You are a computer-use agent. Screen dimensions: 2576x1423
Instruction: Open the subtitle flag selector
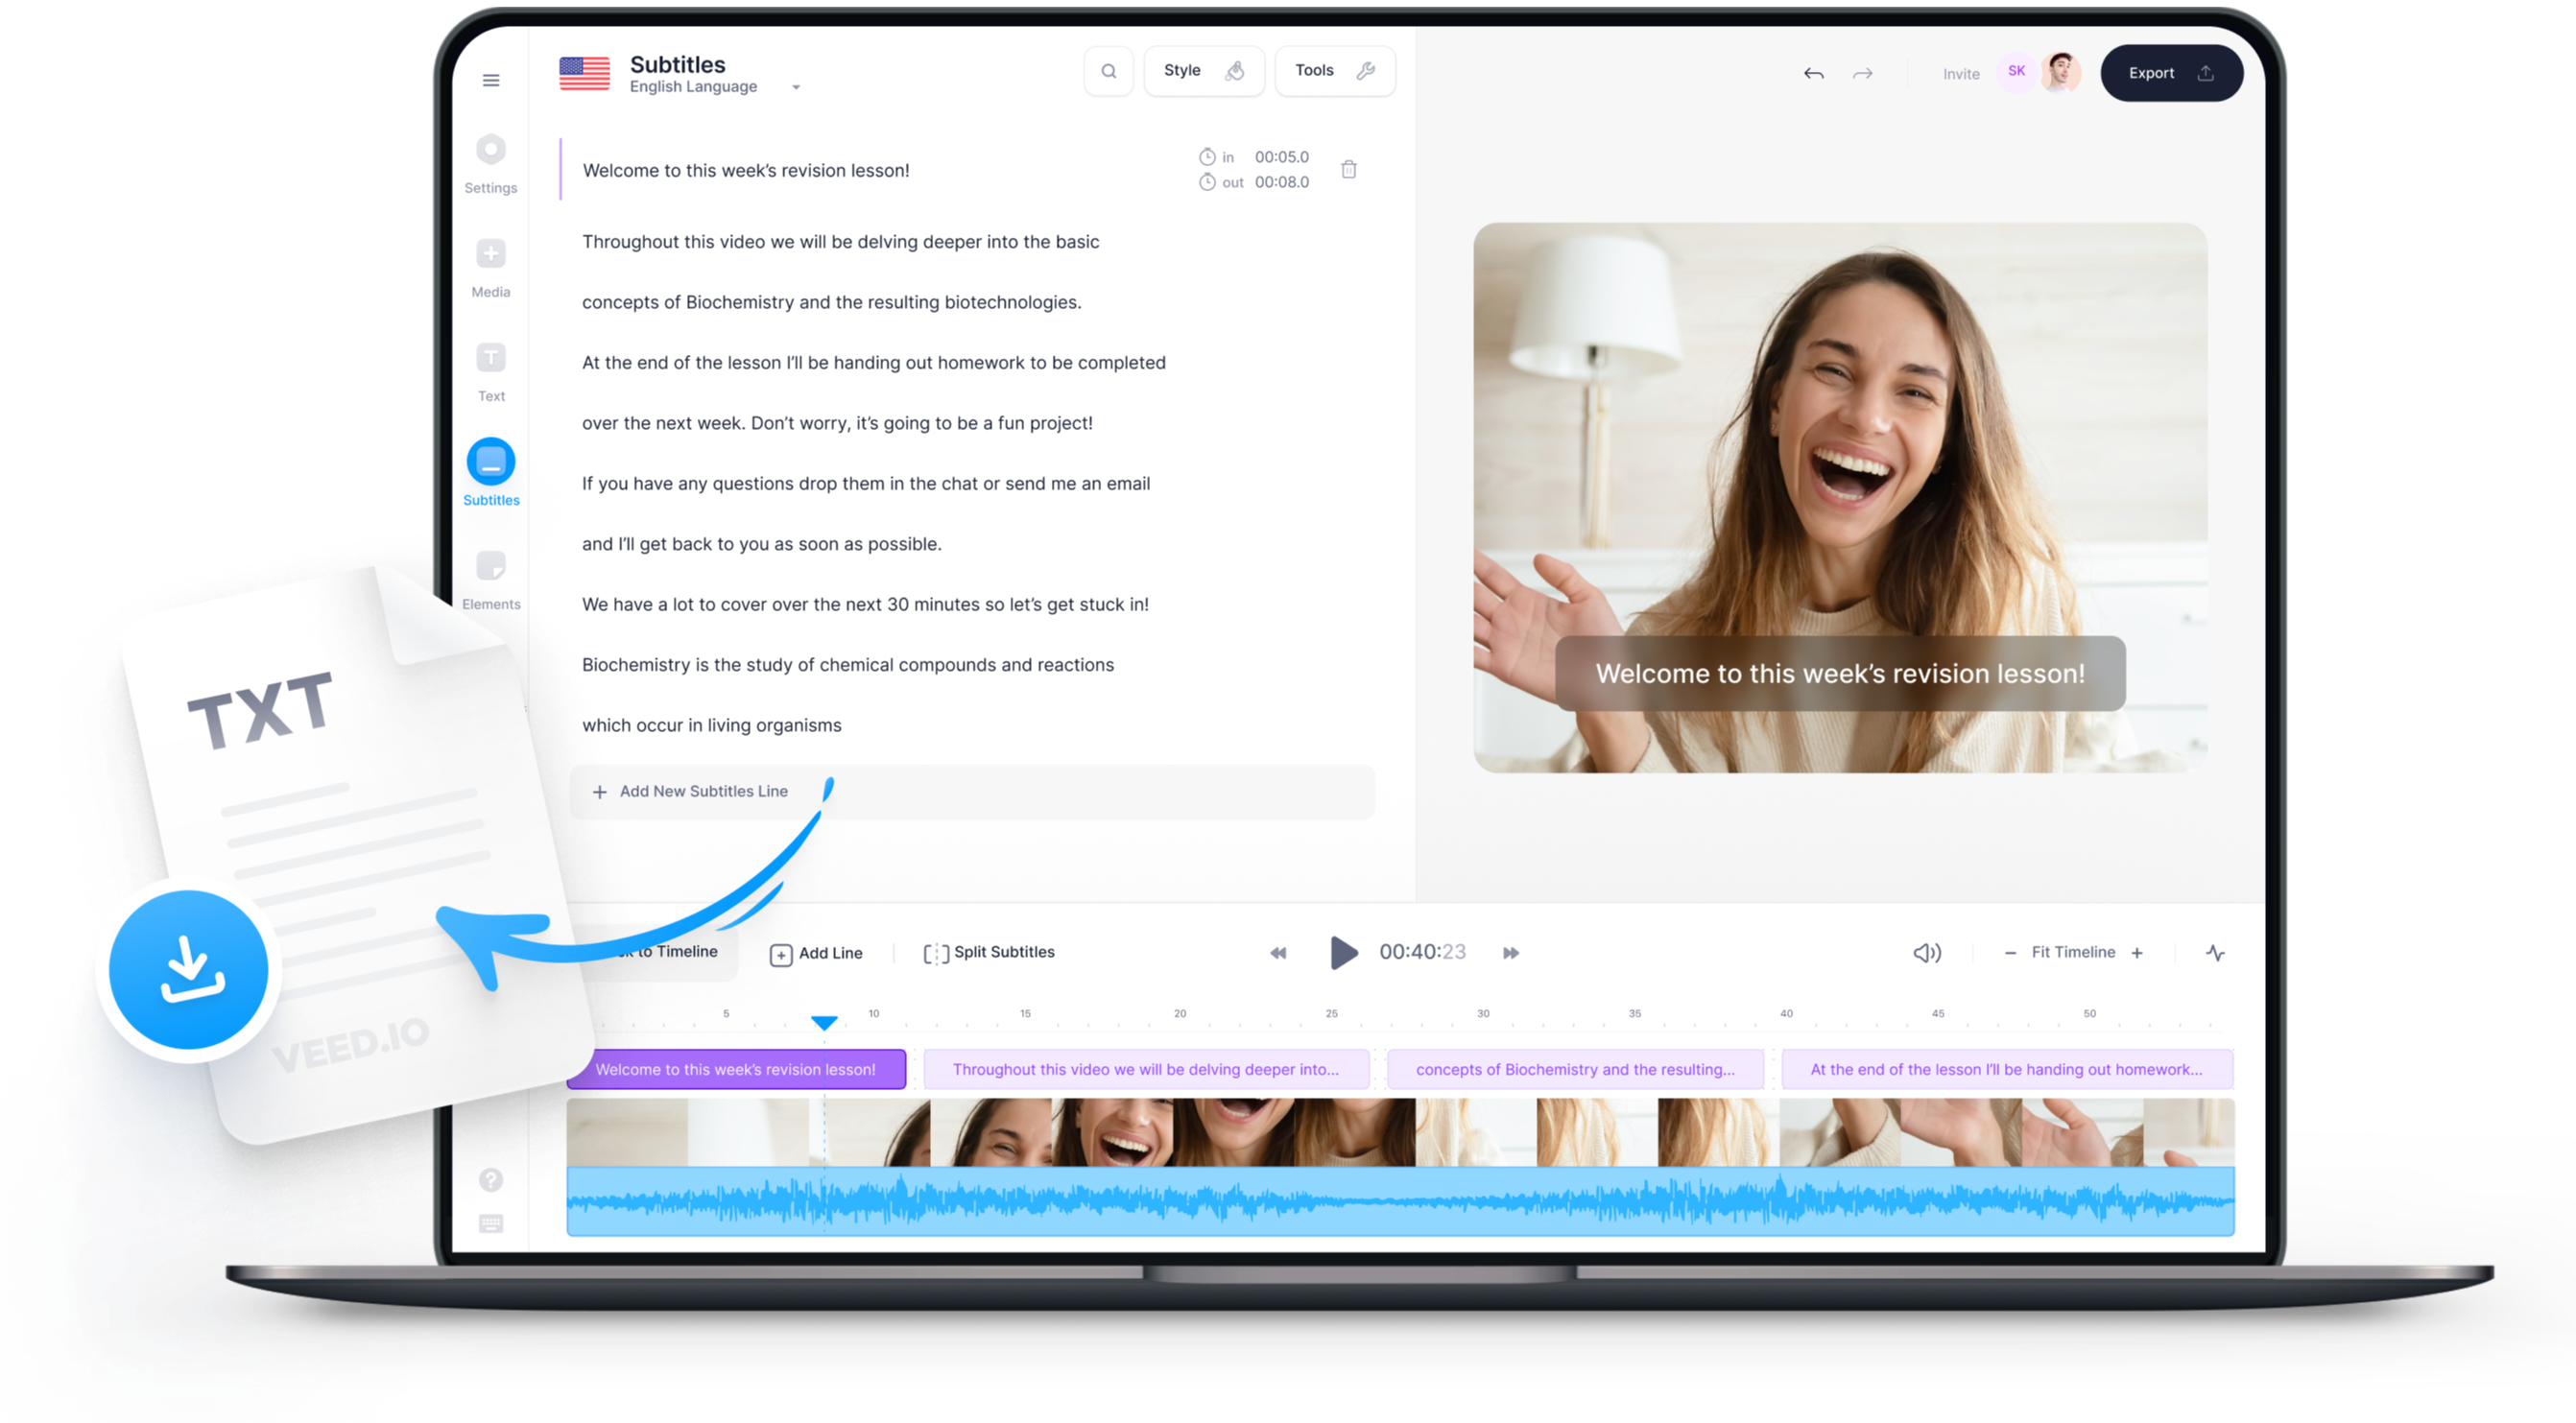[585, 72]
